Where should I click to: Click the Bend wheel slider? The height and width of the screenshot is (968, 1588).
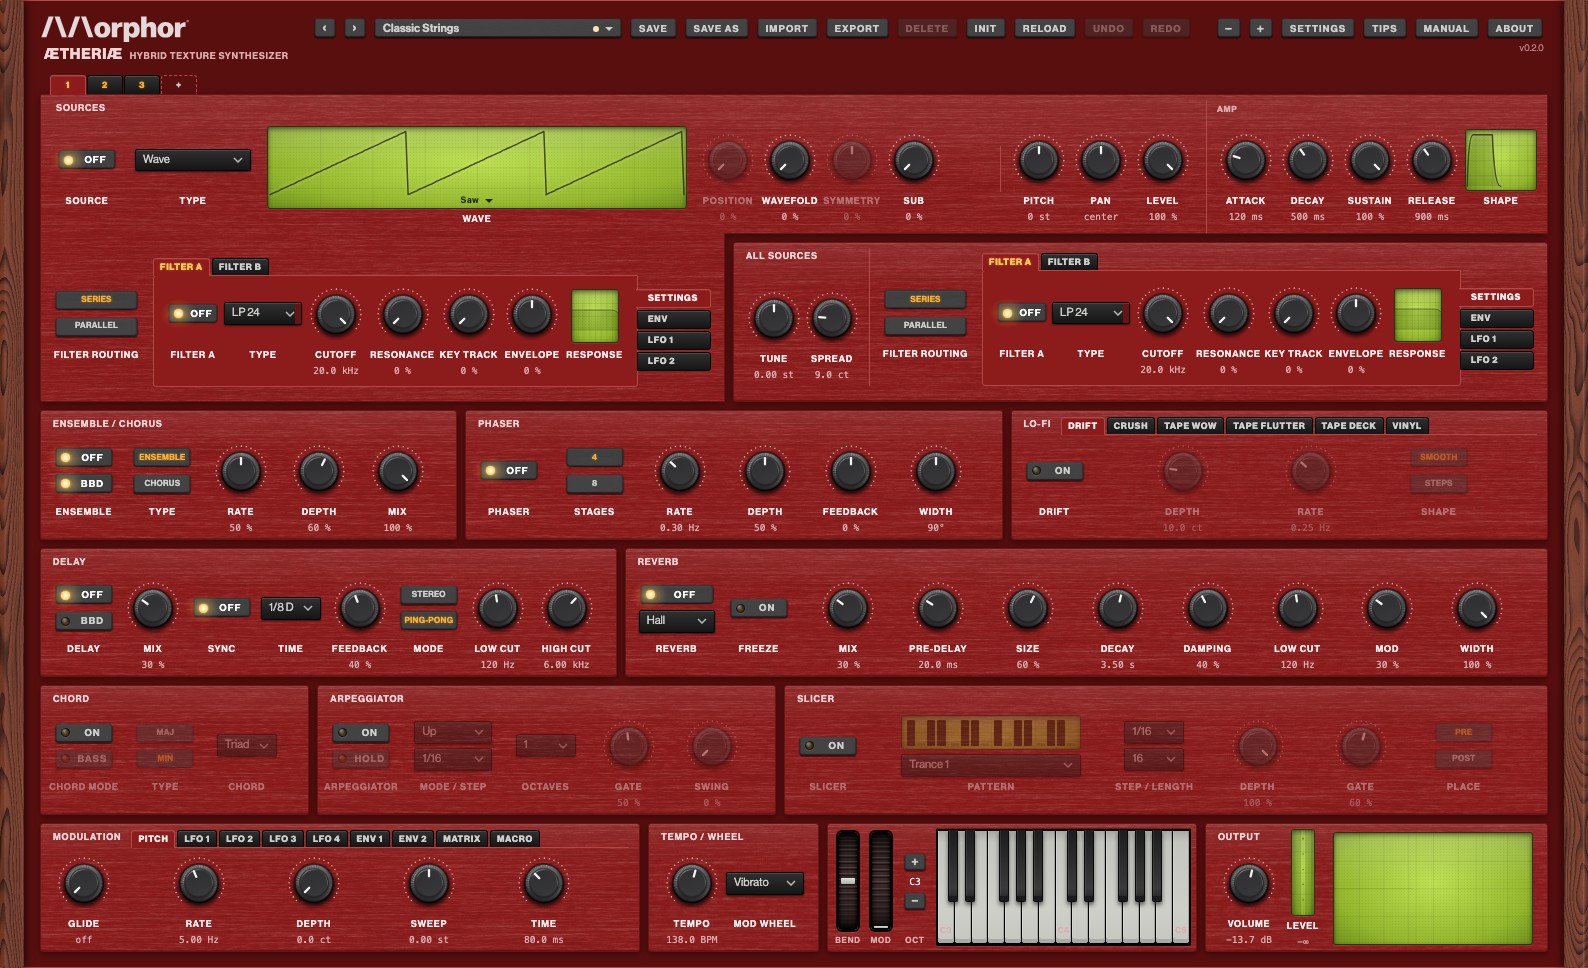coord(847,880)
